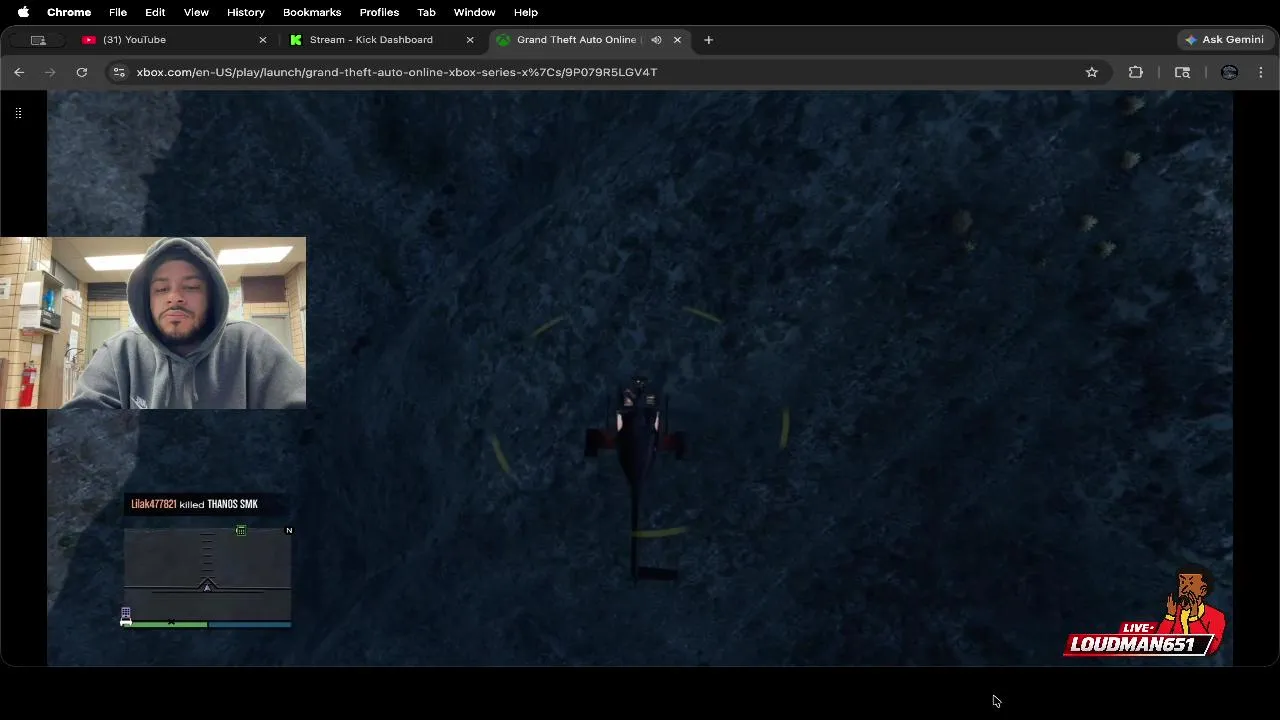
Task: Open the Xbox stream grip menu
Action: (x=18, y=113)
